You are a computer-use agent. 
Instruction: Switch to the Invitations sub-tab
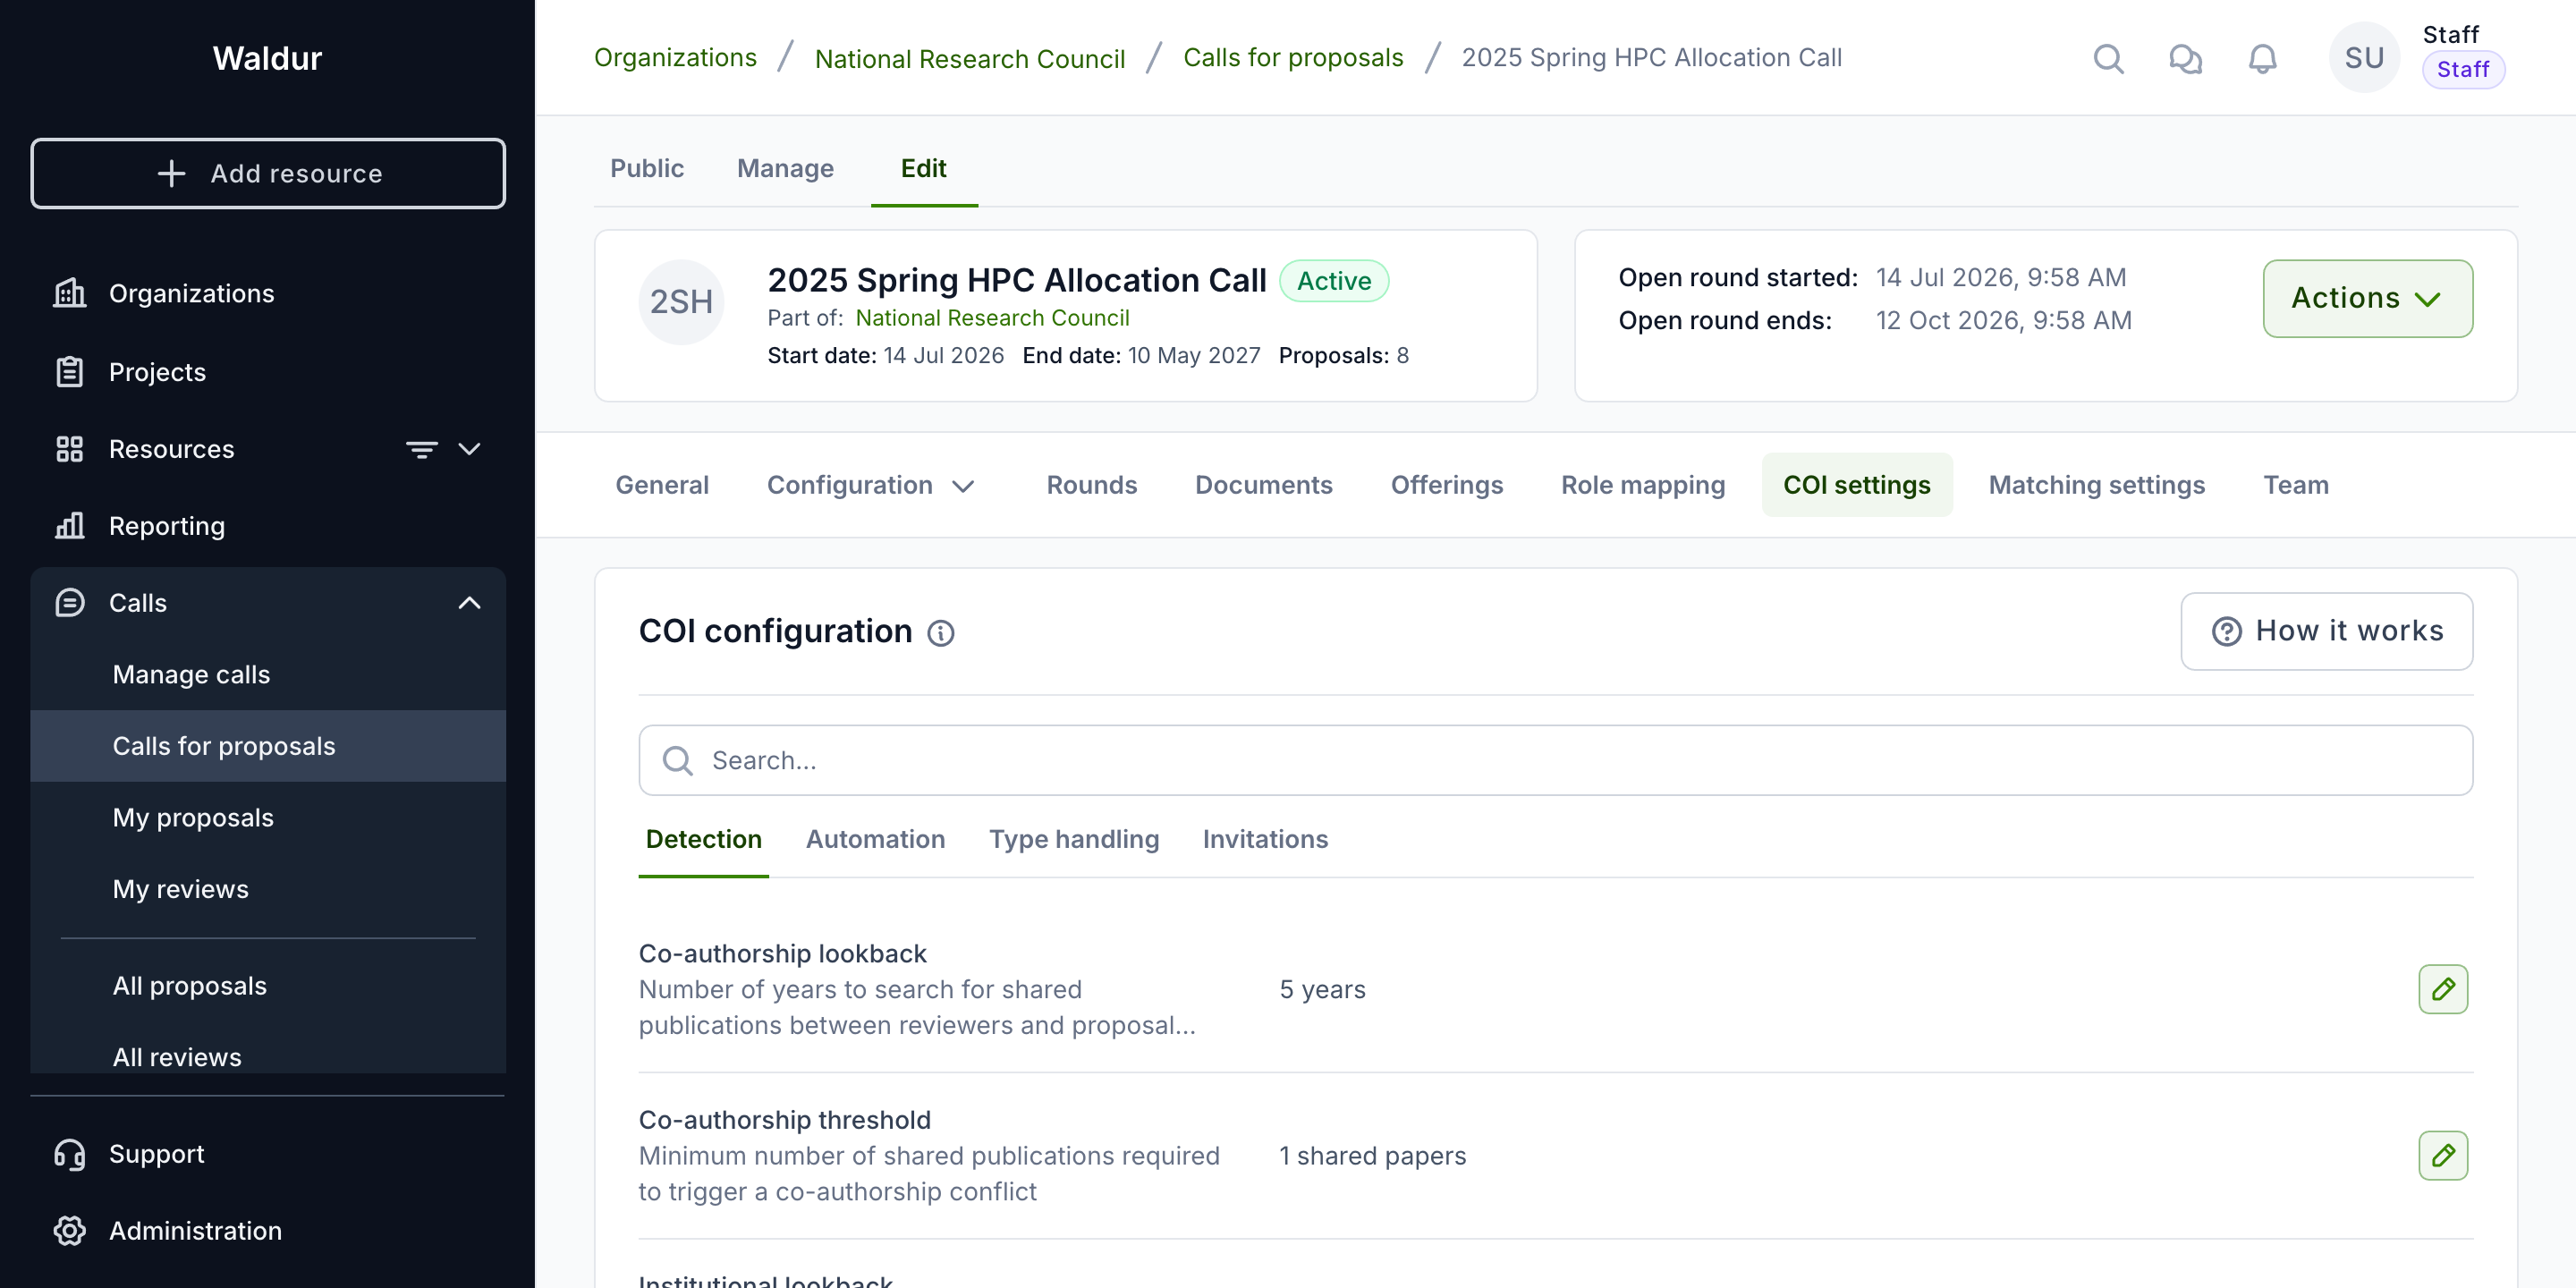1265,840
